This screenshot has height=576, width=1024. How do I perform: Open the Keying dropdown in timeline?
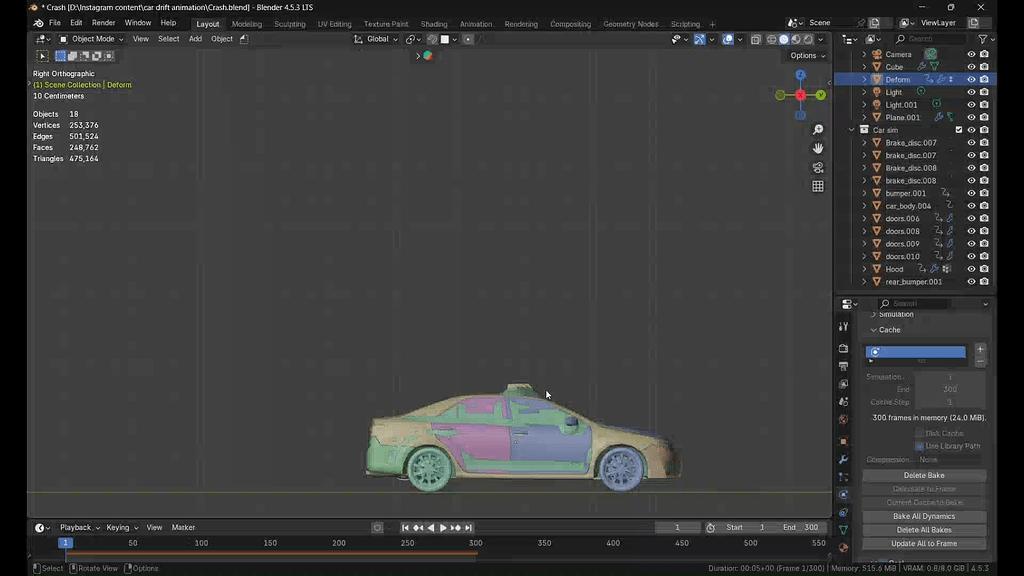122,528
